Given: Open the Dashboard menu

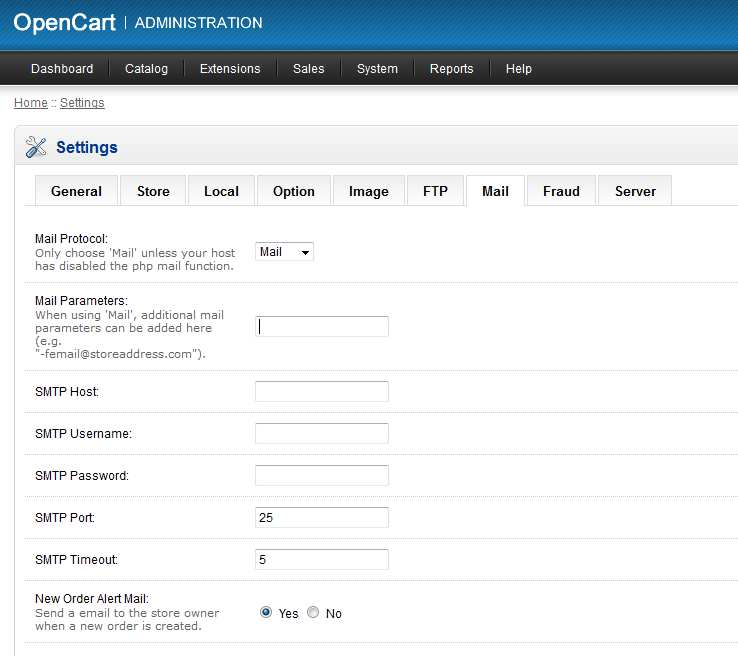Looking at the screenshot, I should pyautogui.click(x=62, y=69).
